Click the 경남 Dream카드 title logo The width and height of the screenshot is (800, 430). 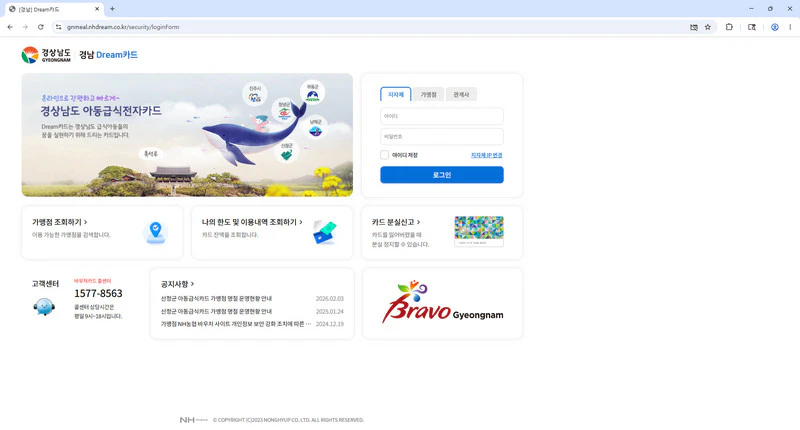click(108, 55)
